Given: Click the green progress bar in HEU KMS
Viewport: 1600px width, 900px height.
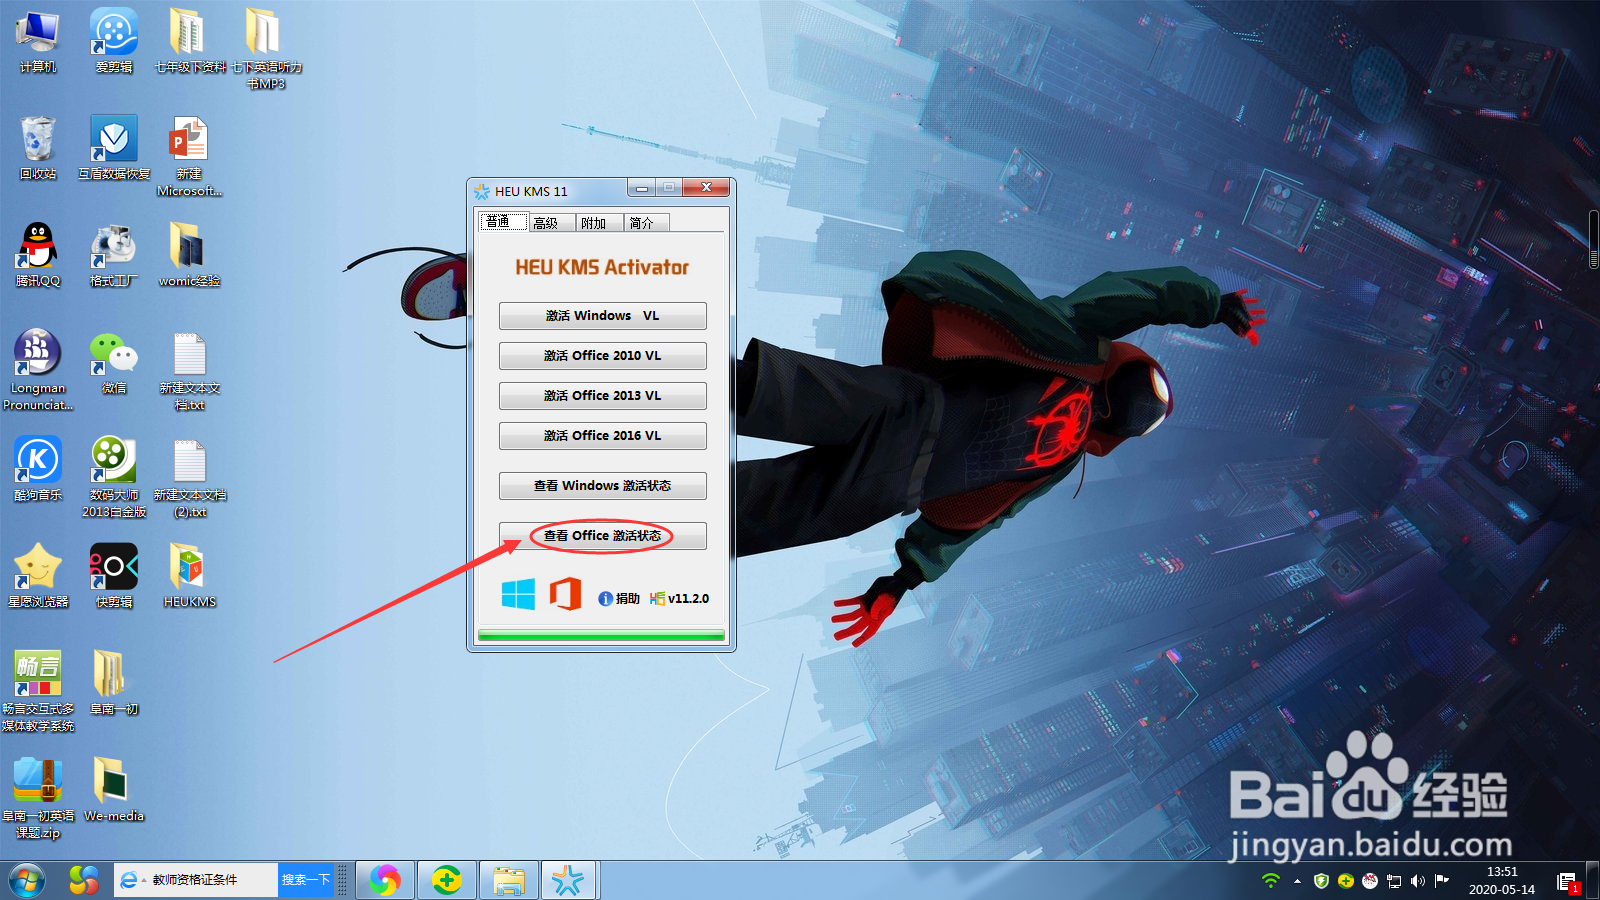Looking at the screenshot, I should point(601,635).
